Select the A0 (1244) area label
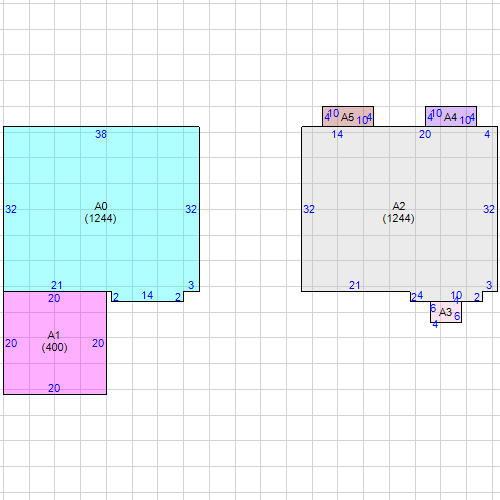Screen dimensions: 500x500 (x=100, y=212)
